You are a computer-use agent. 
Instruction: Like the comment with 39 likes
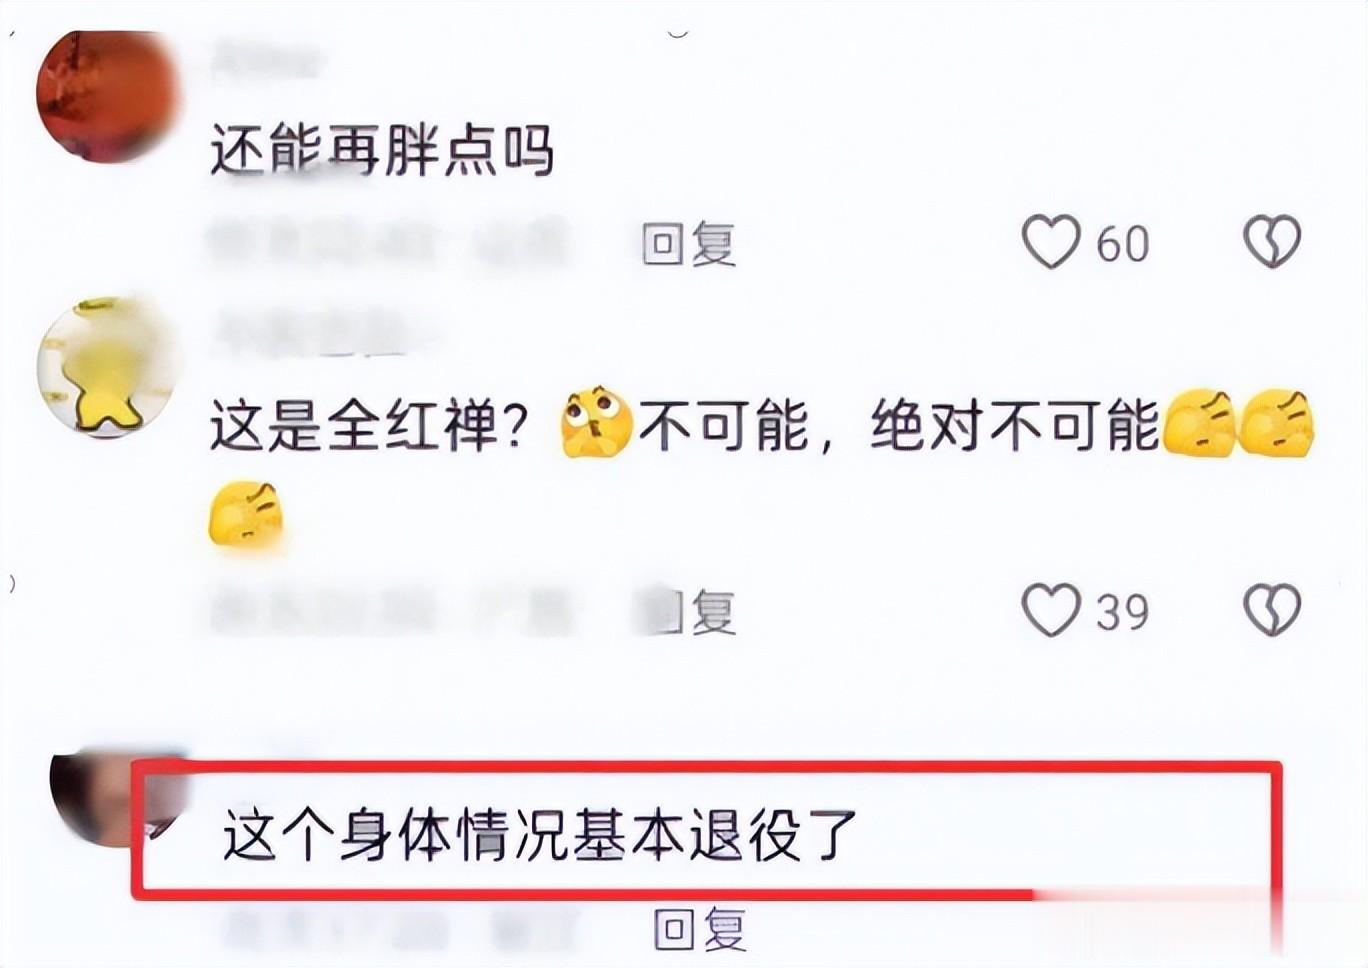click(x=1051, y=610)
